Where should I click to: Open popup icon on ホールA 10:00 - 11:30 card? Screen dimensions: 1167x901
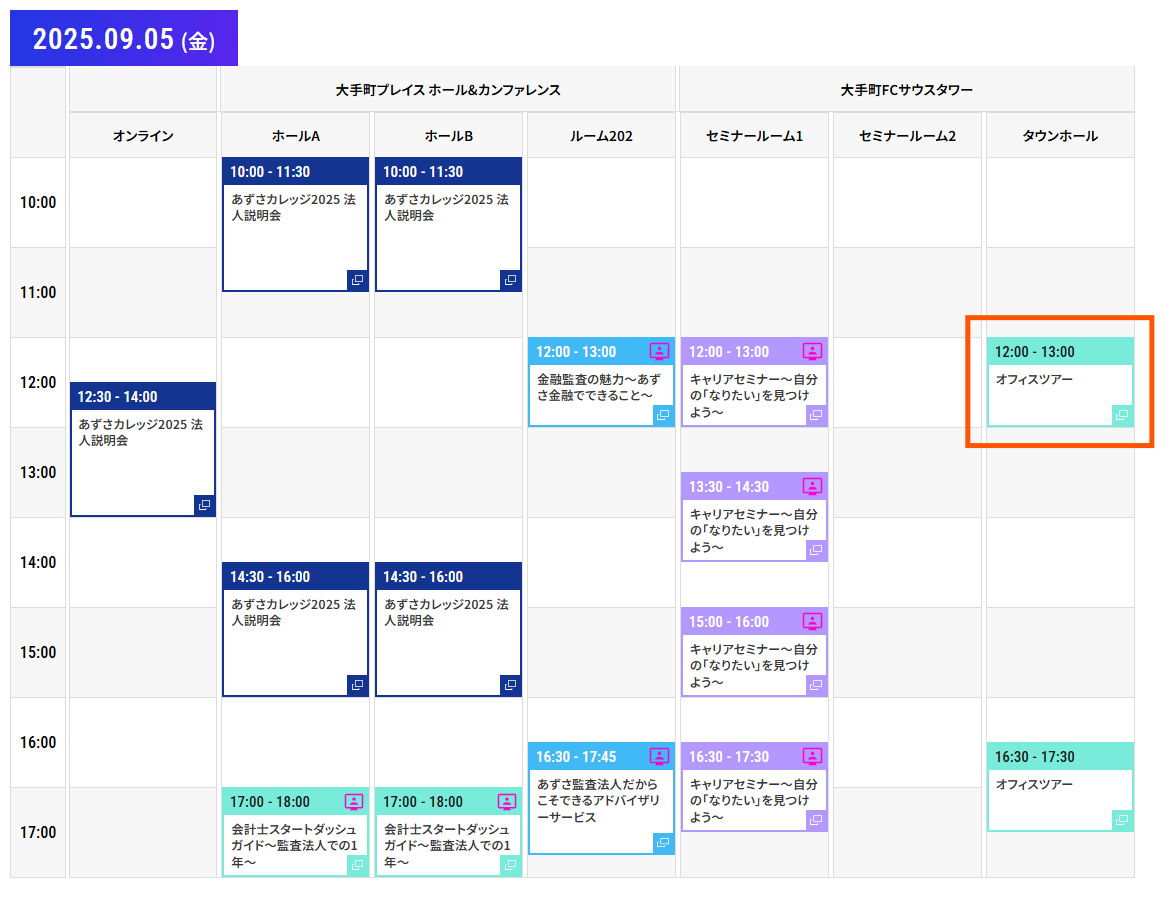[x=358, y=280]
